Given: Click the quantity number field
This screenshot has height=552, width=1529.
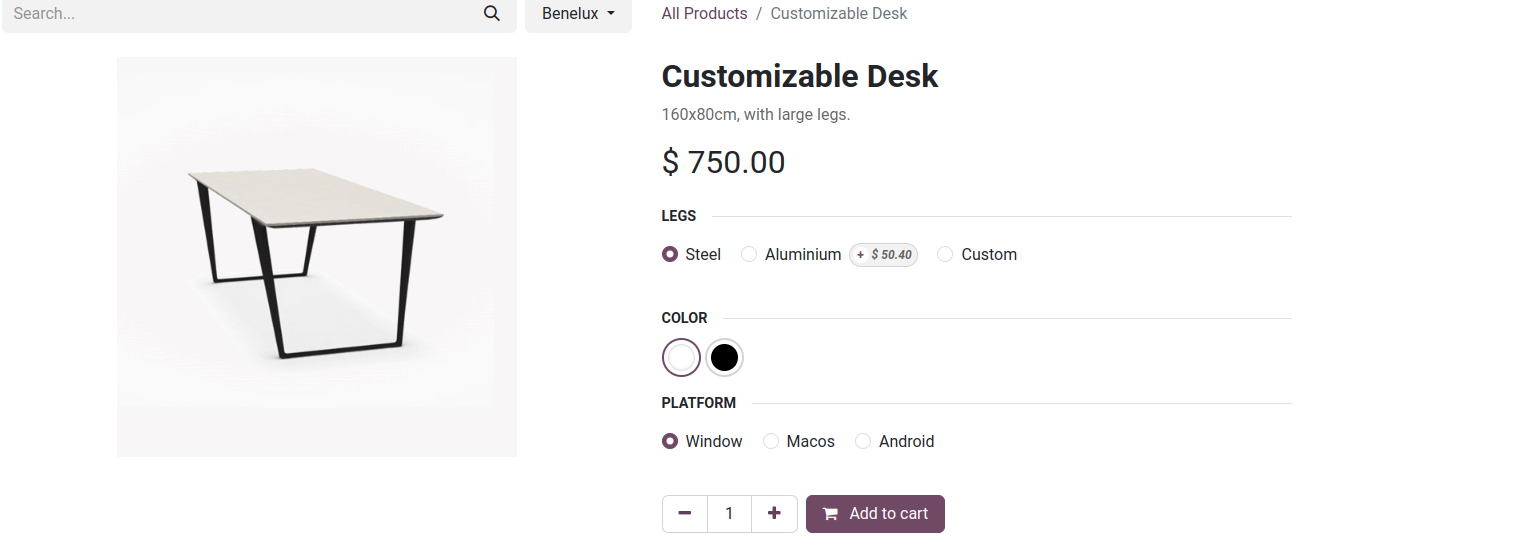Looking at the screenshot, I should (x=729, y=514).
